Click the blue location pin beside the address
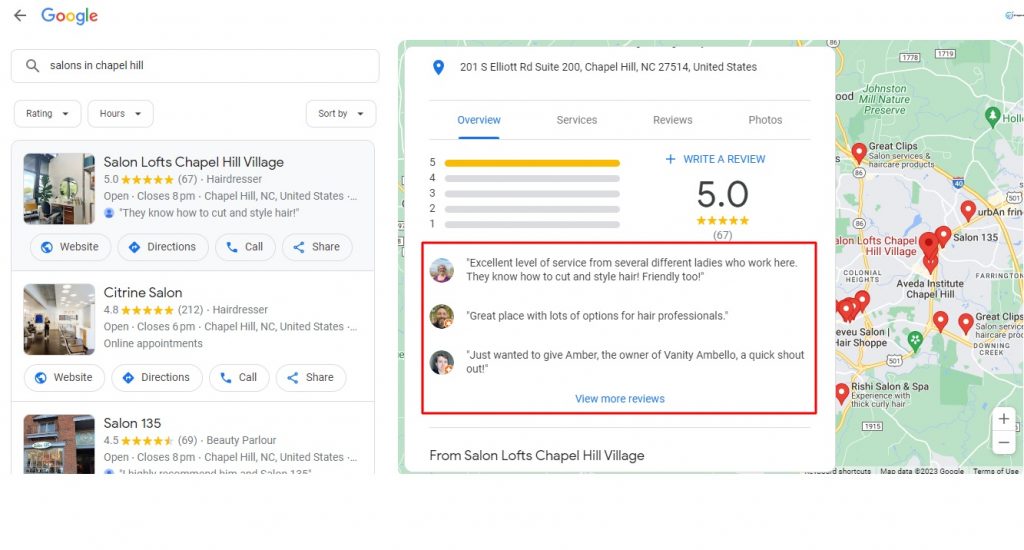Screen dimensions: 1024x550 point(439,67)
